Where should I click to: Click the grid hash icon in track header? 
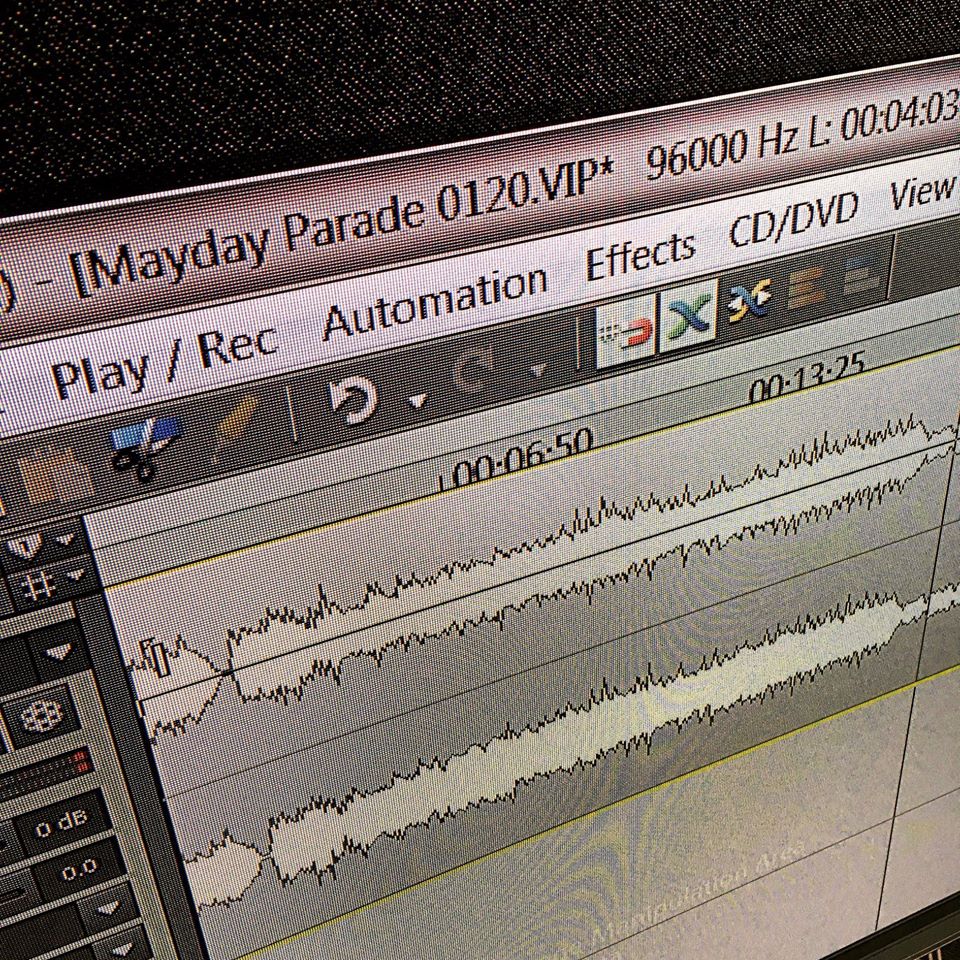tap(38, 586)
